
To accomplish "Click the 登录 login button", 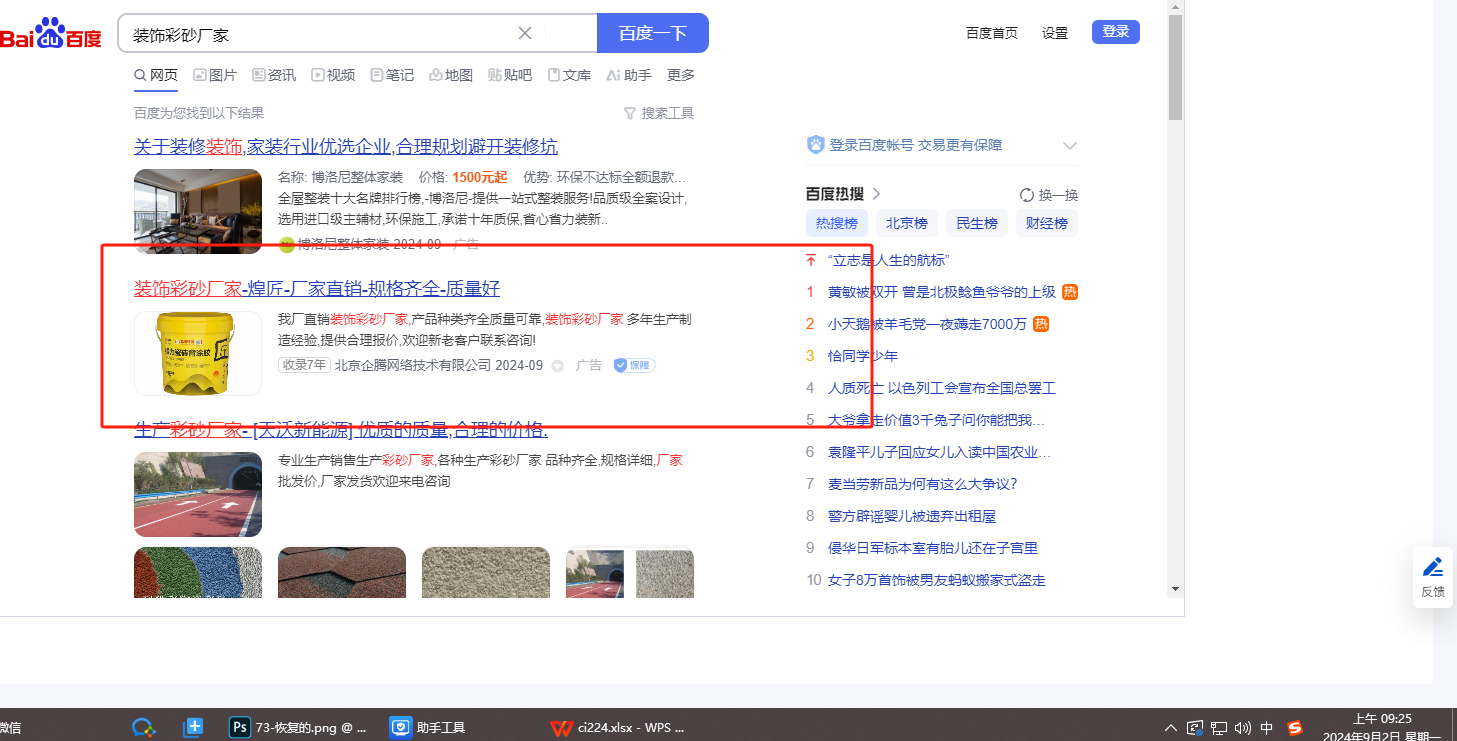I will click(1115, 32).
